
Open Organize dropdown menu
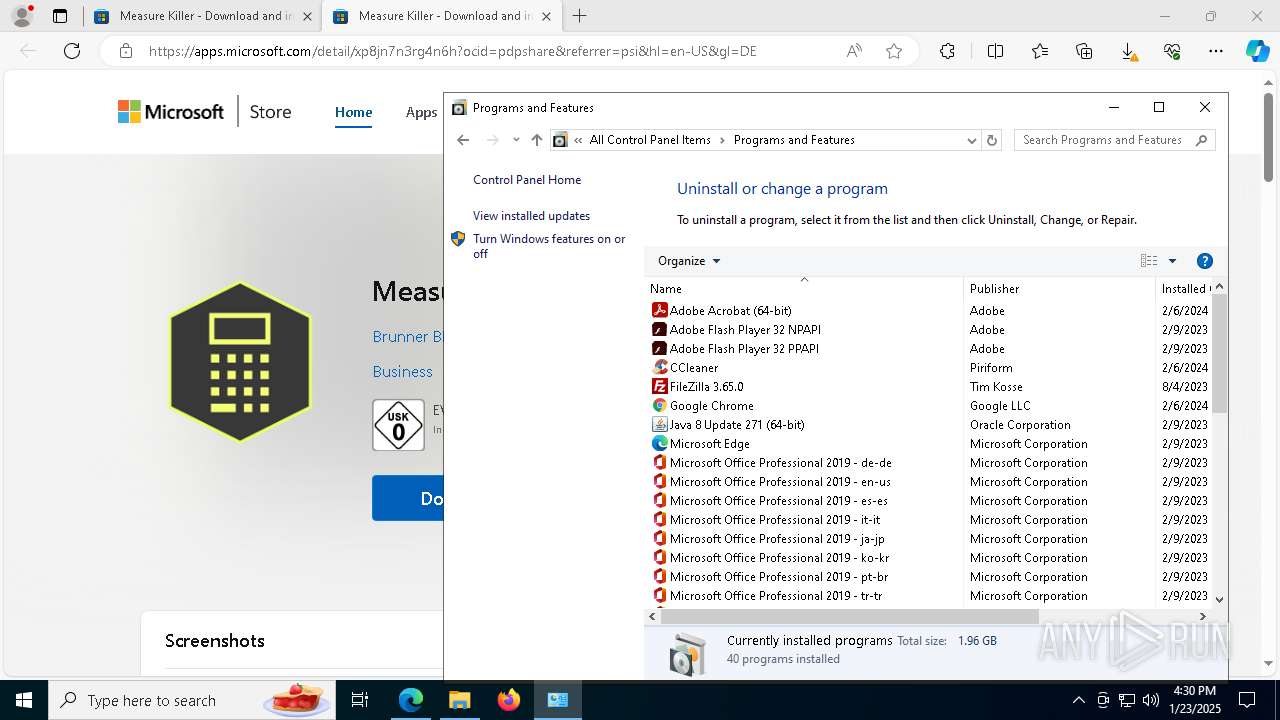[x=688, y=261]
